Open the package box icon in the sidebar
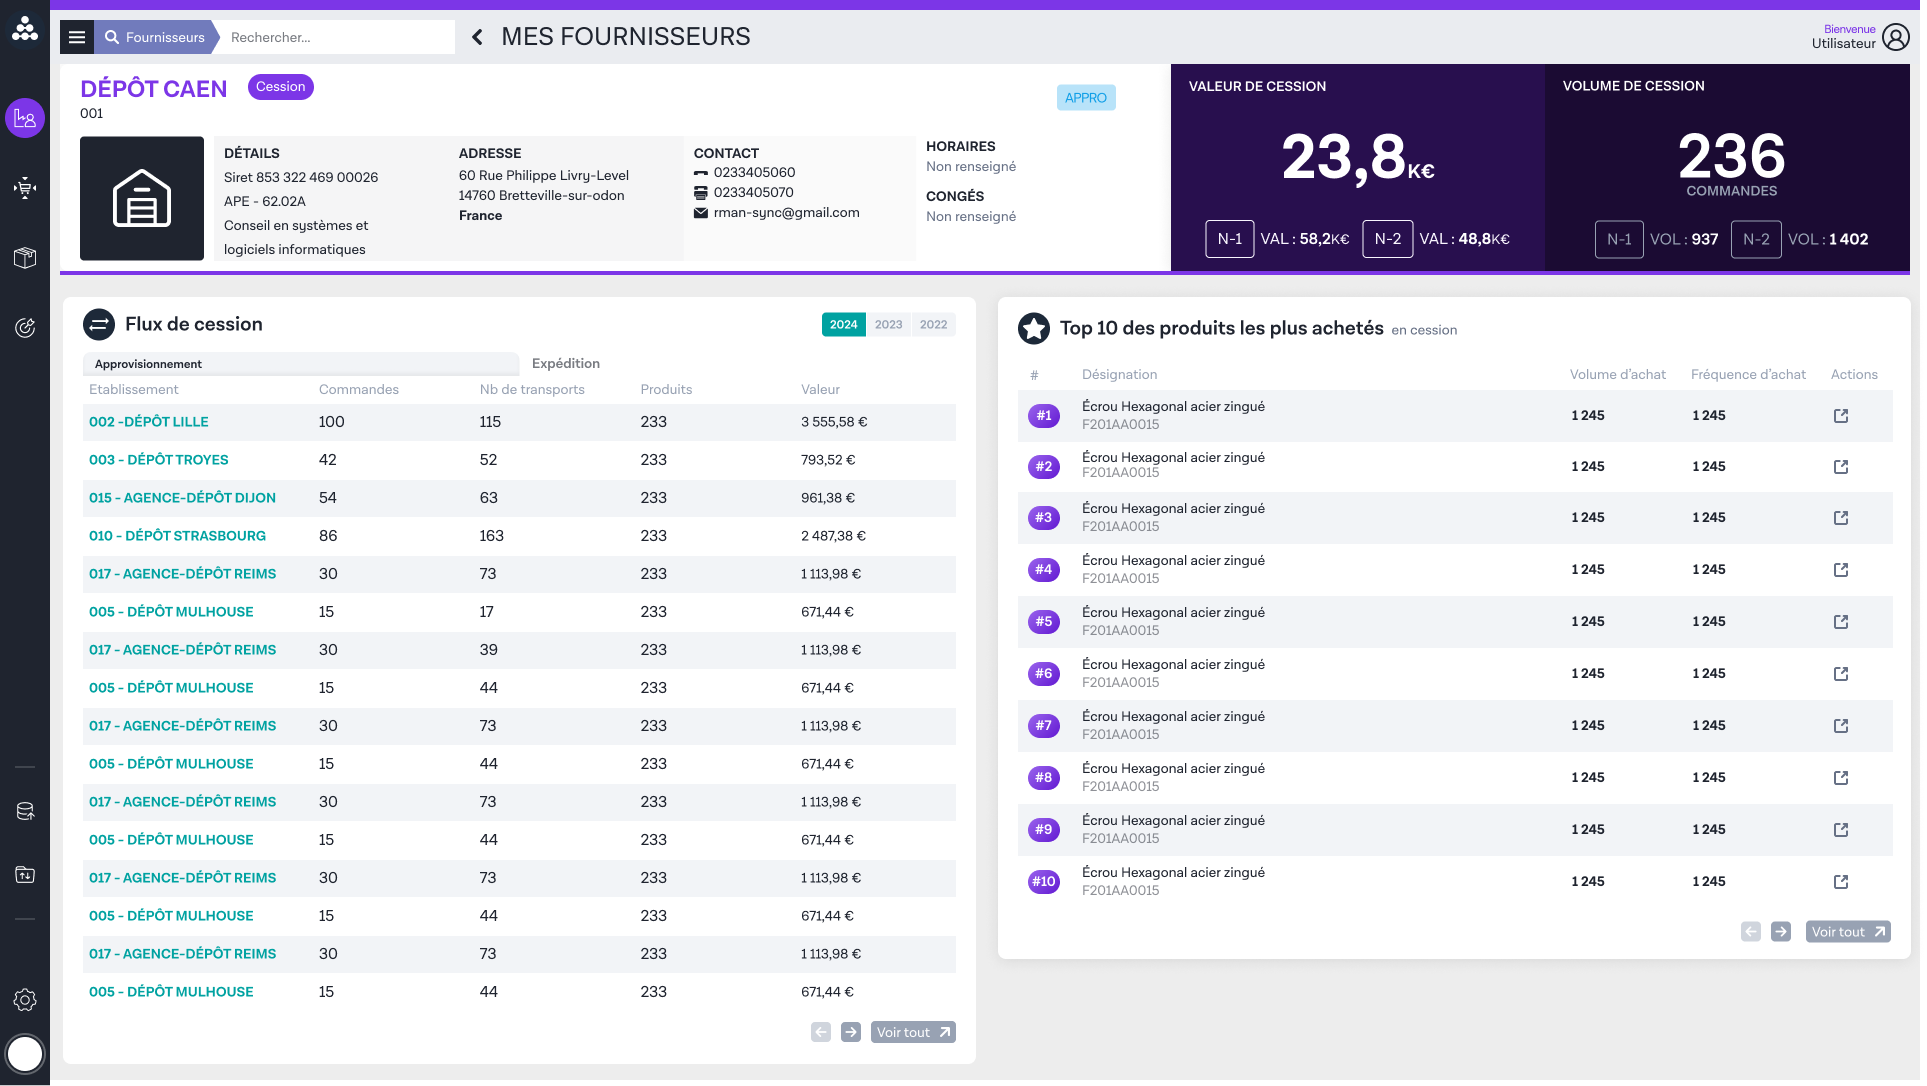 click(x=25, y=258)
